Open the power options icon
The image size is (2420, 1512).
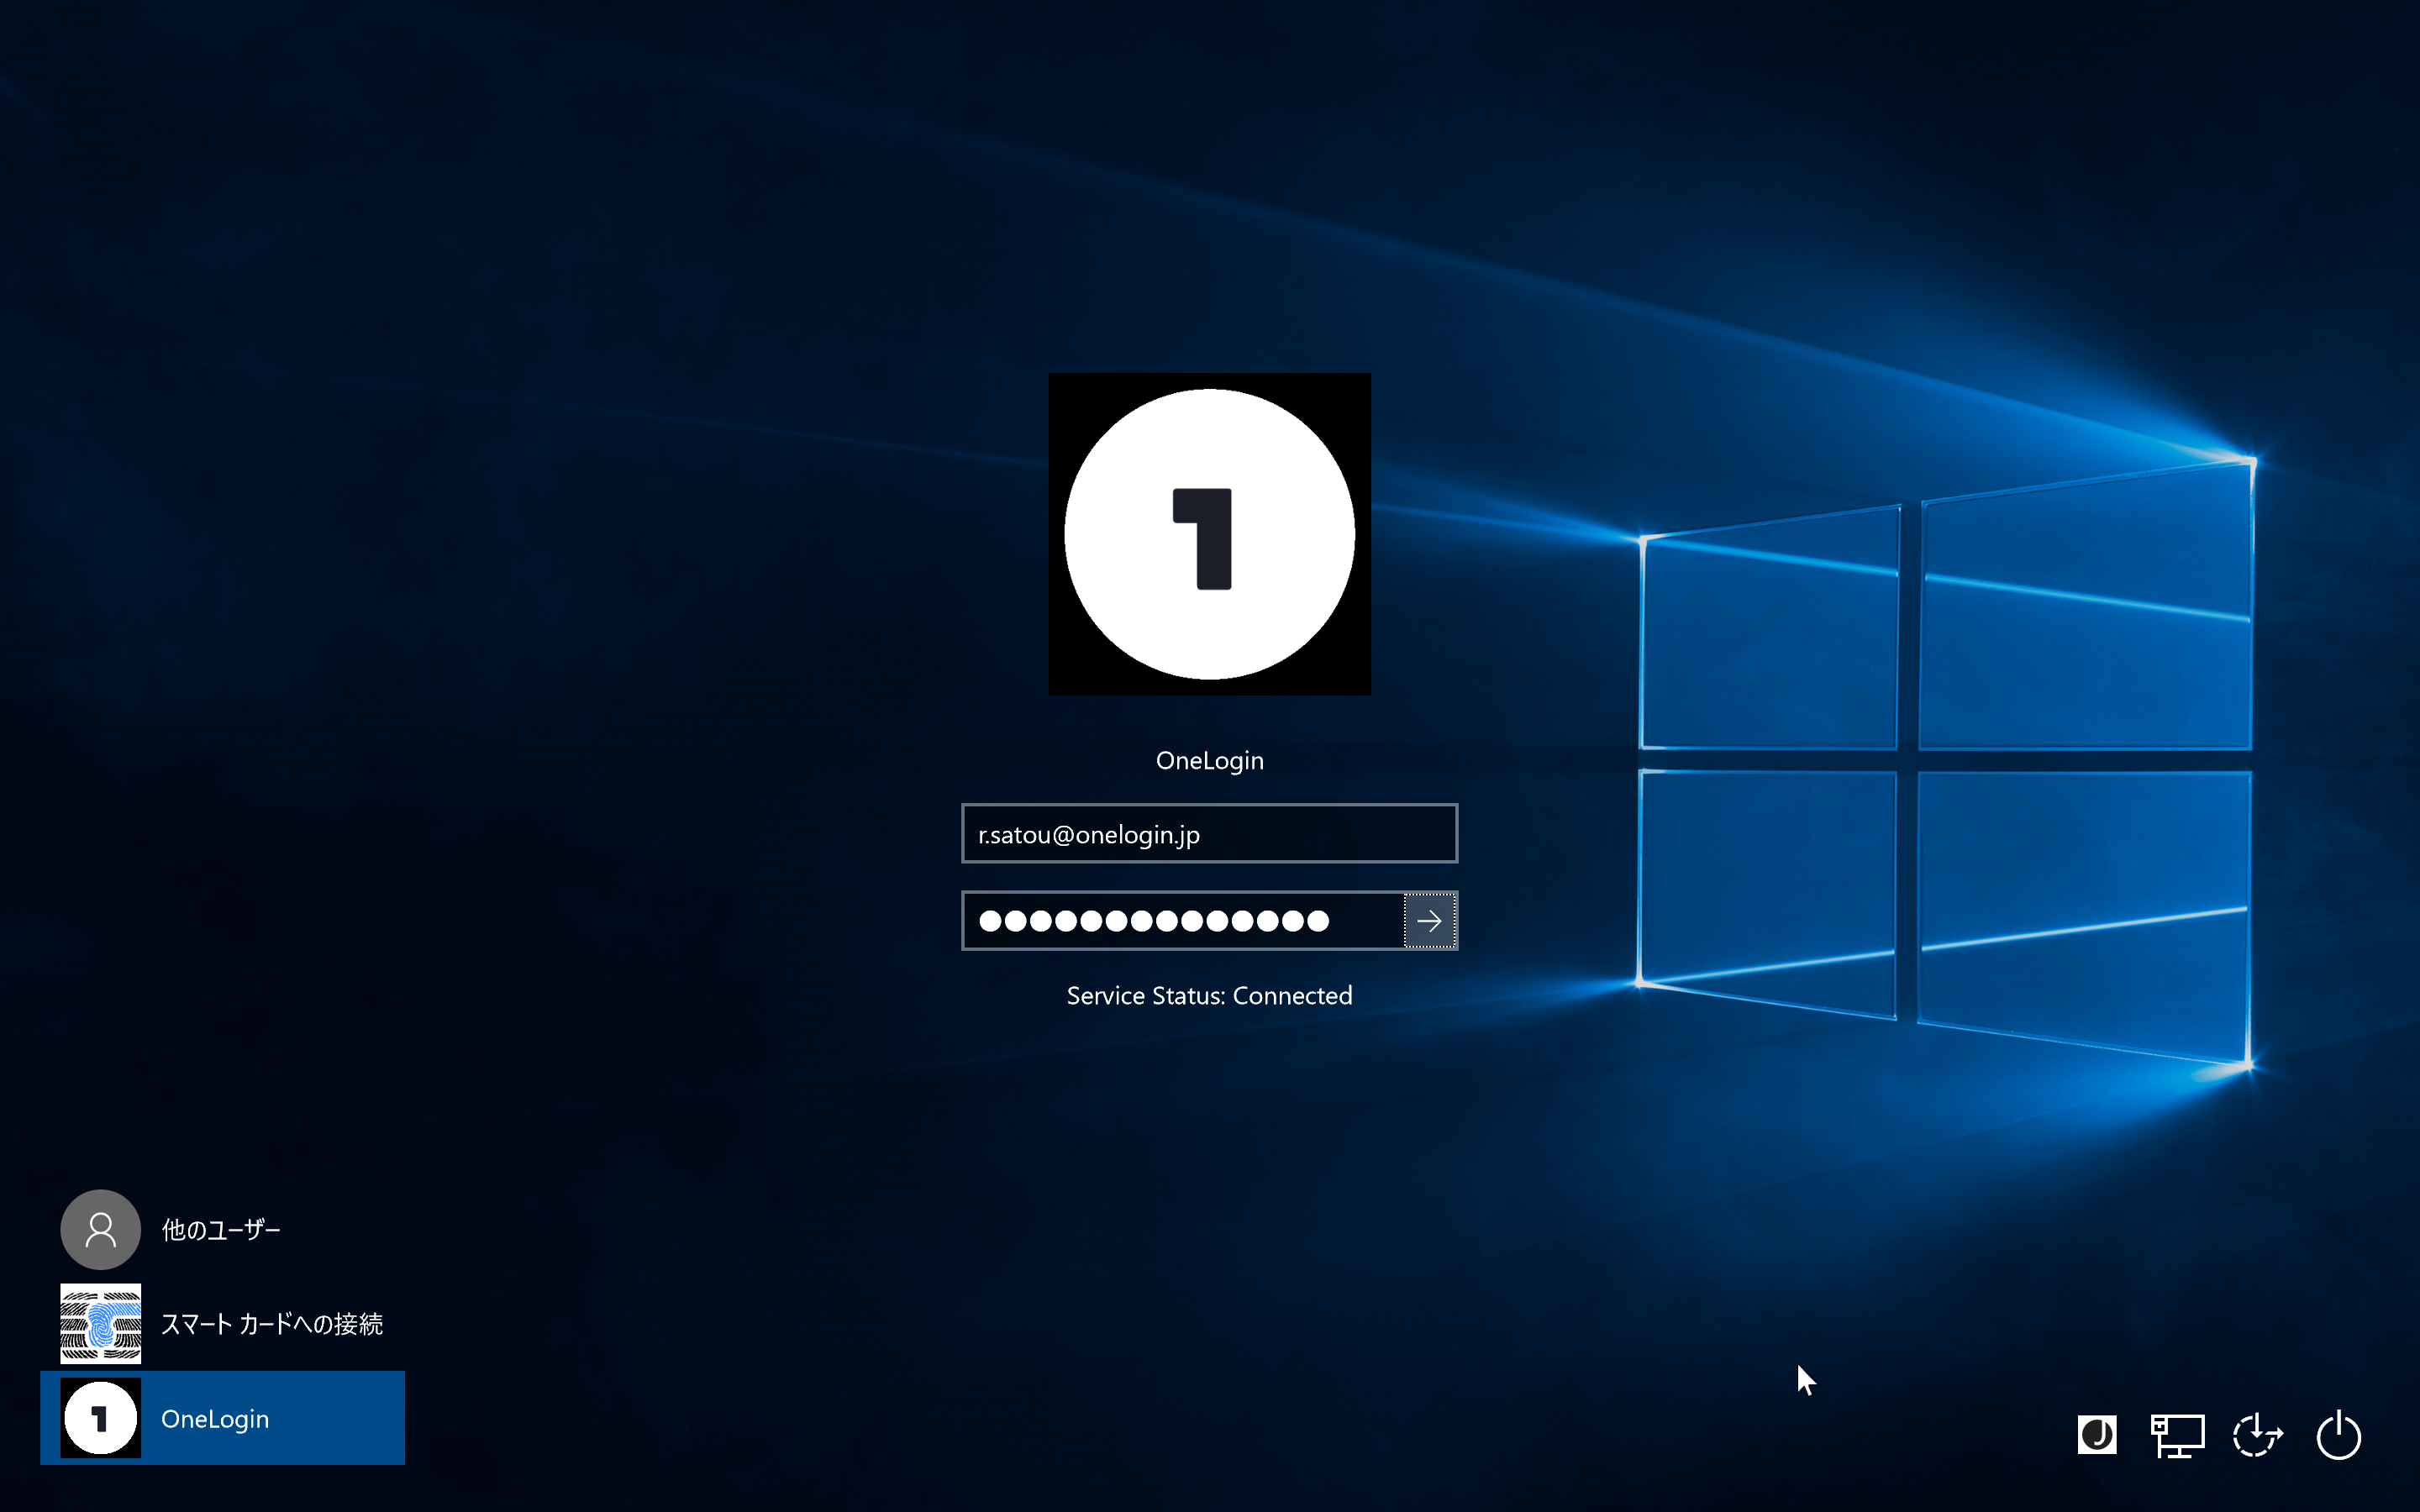tap(2338, 1435)
